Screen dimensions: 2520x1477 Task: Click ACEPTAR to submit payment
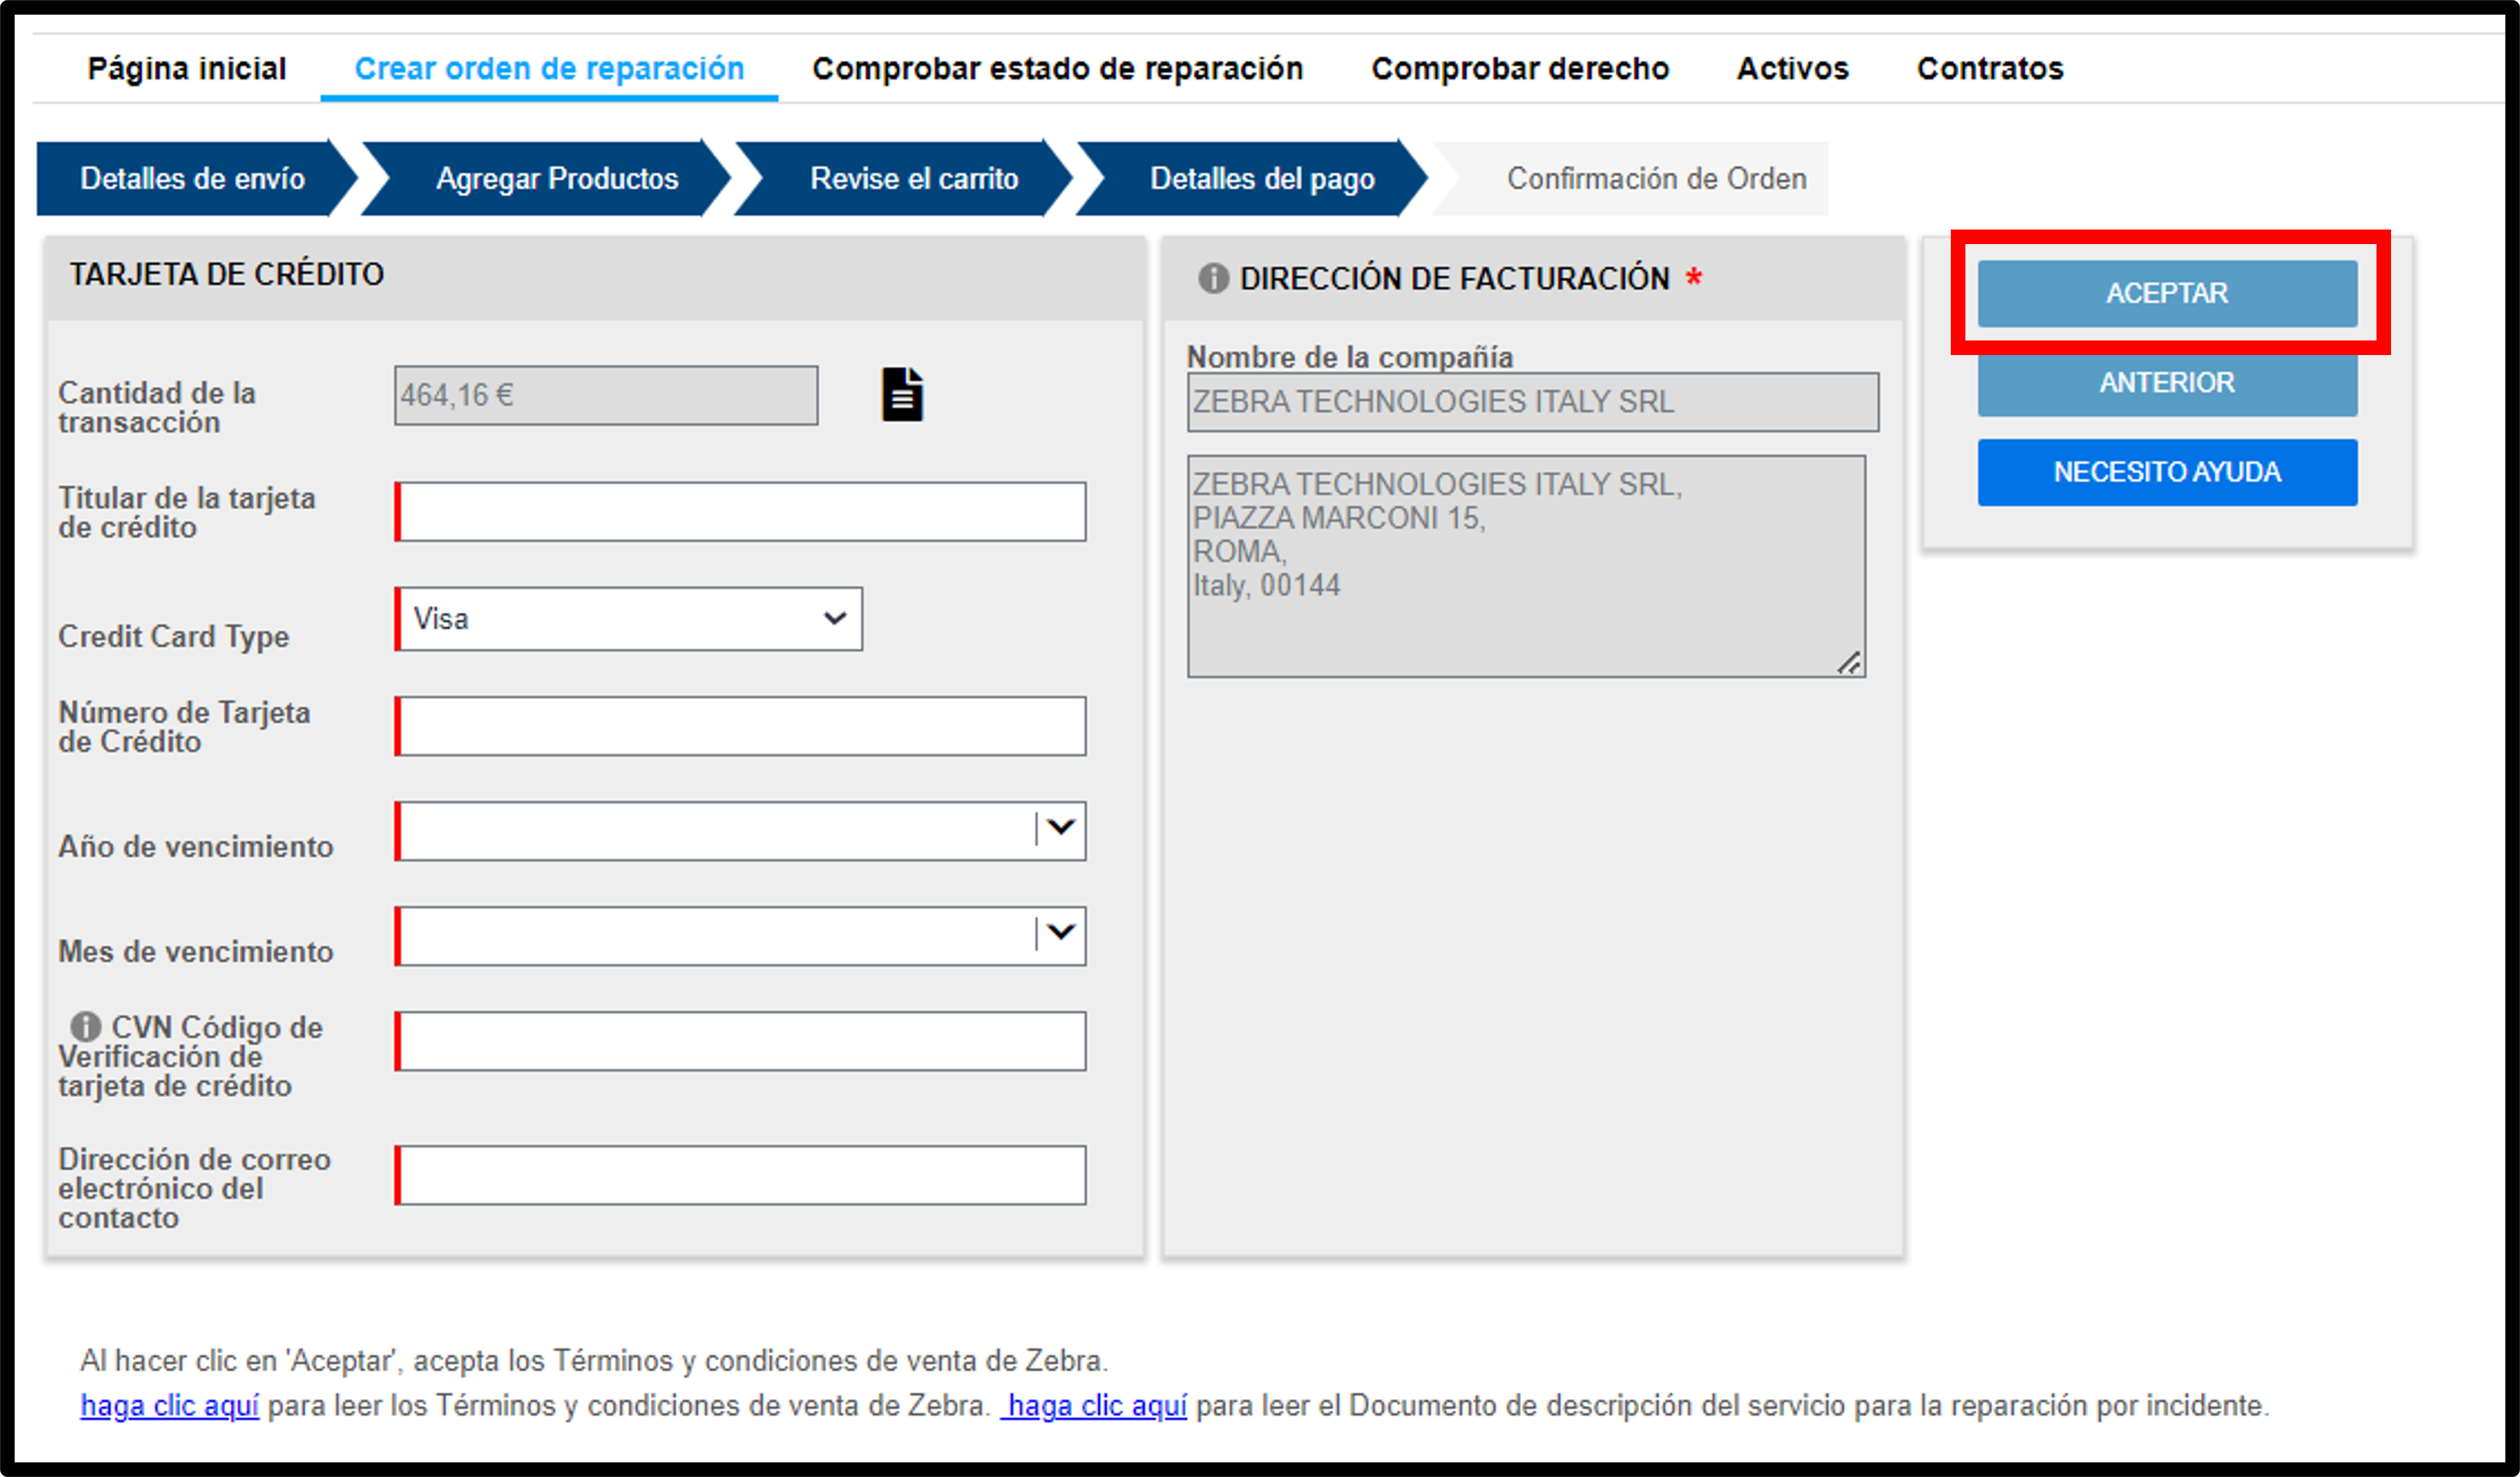coord(2166,293)
